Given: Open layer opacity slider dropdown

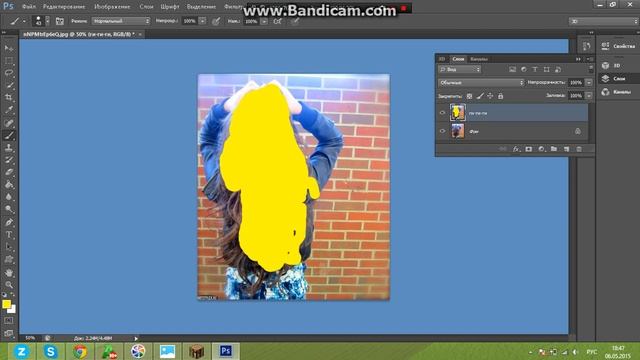Looking at the screenshot, I should (x=589, y=82).
